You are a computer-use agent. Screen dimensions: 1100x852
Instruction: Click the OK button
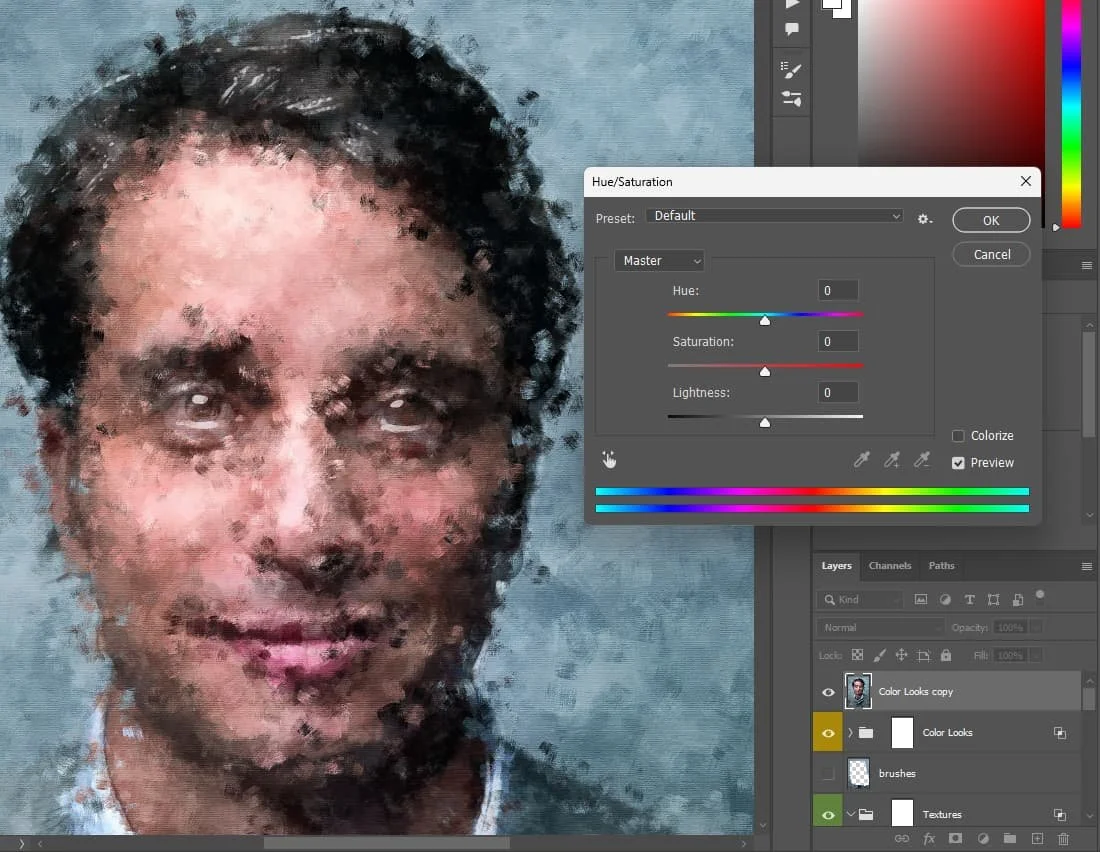990,220
